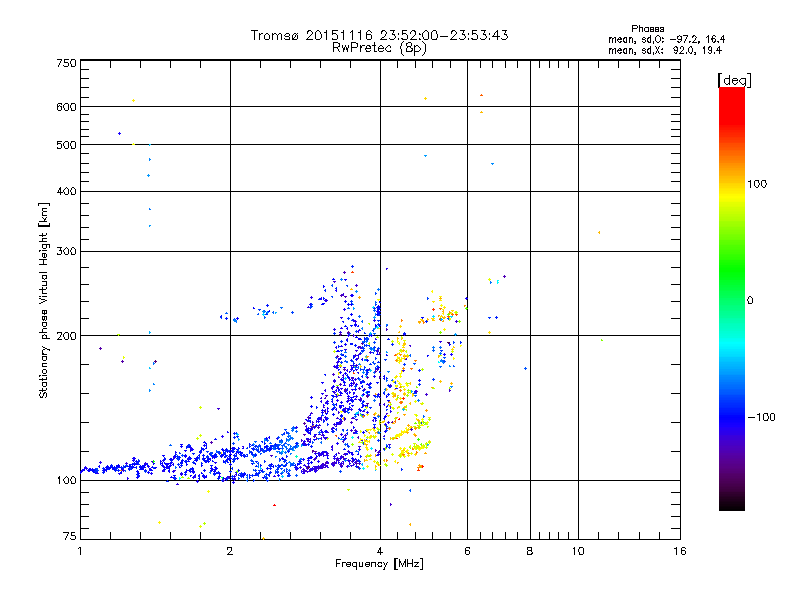Click the x-axis '6' tick label
This screenshot has width=800, height=600.
pyautogui.click(x=467, y=551)
